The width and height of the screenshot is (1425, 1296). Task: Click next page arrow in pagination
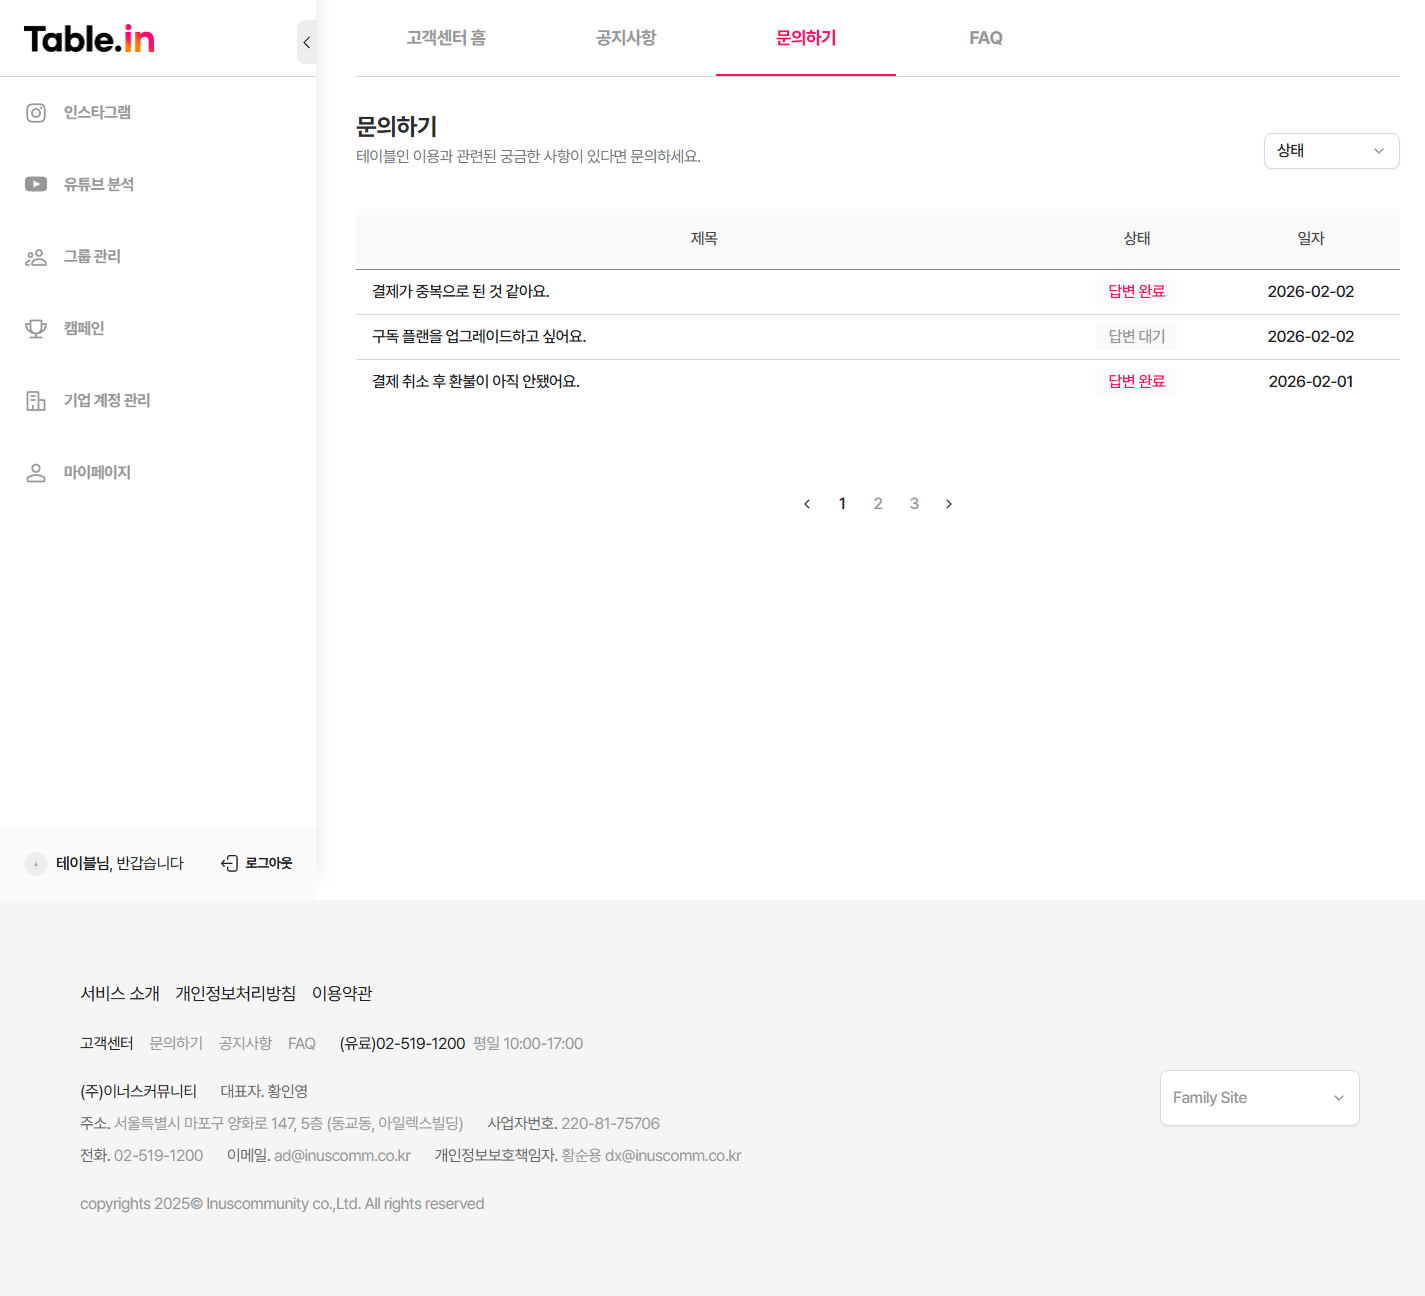click(x=949, y=504)
